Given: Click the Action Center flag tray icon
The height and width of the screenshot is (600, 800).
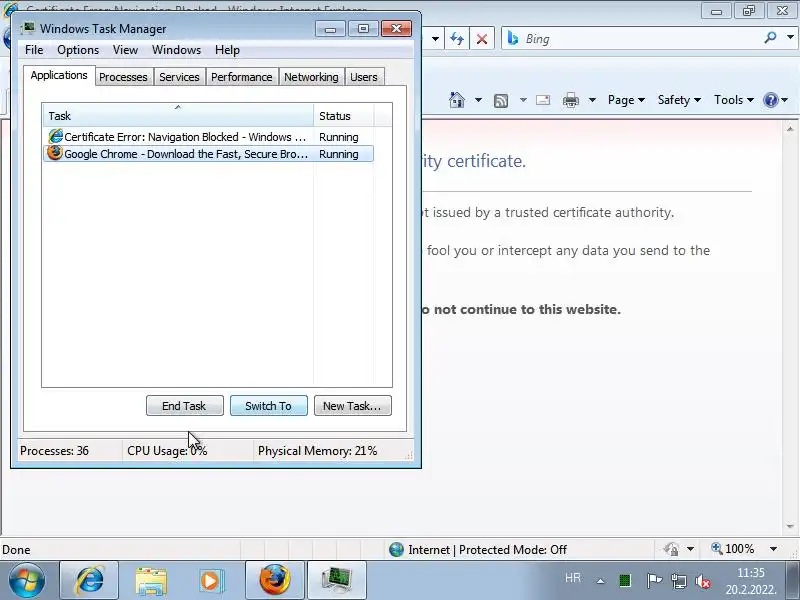Looking at the screenshot, I should click(x=654, y=581).
